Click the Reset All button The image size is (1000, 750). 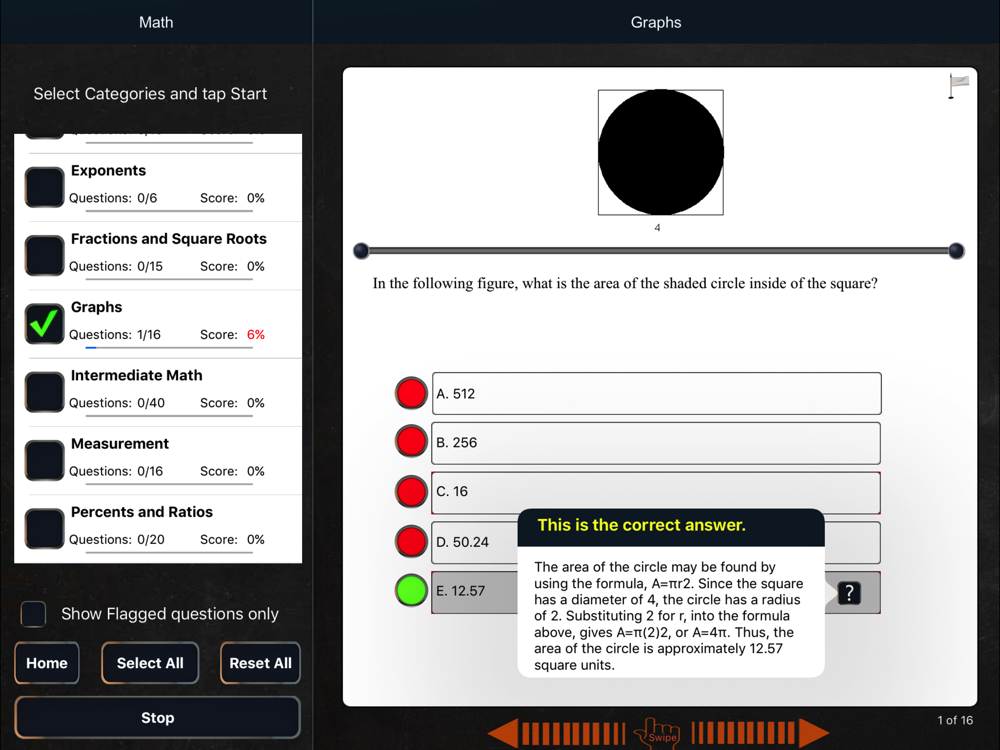point(260,663)
